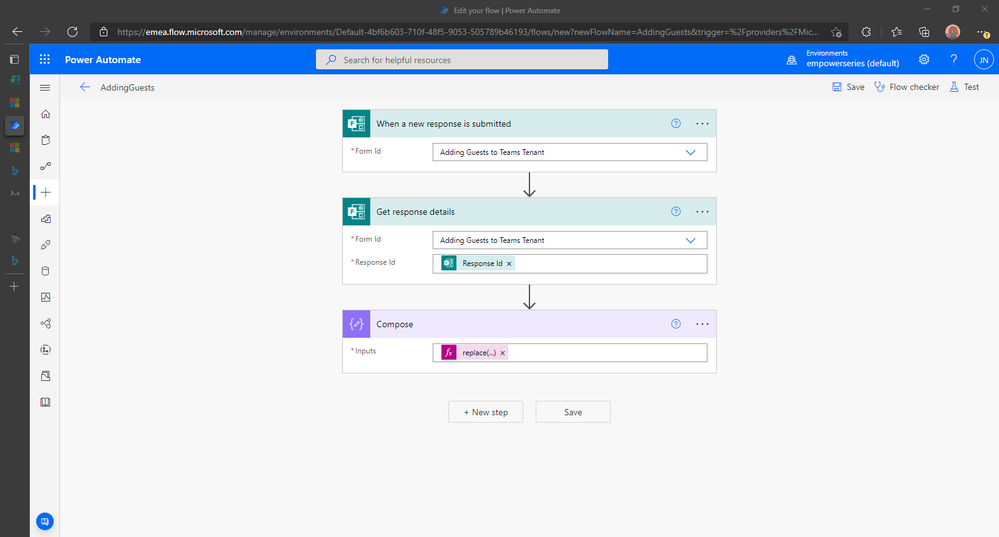The image size is (999, 537).
Task: Open a new vertical tab with plus
Action: [14, 287]
